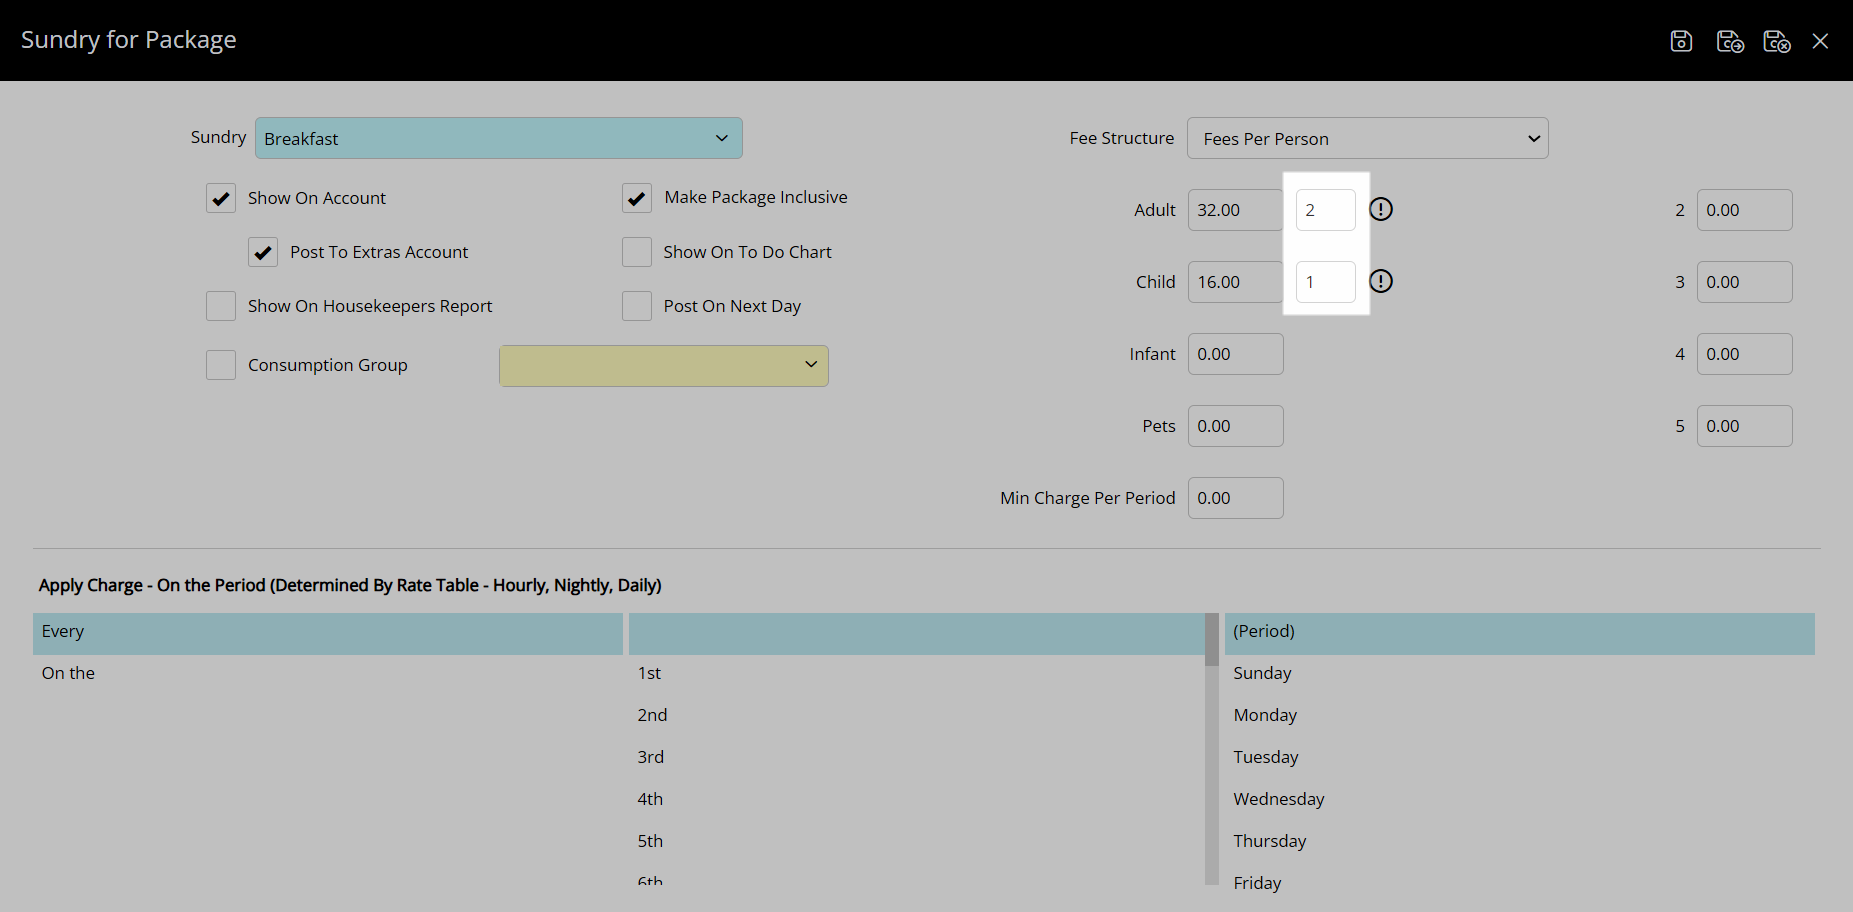1853x912 pixels.
Task: Click the ordinal list vertical scrollbar
Action: tap(1212, 750)
